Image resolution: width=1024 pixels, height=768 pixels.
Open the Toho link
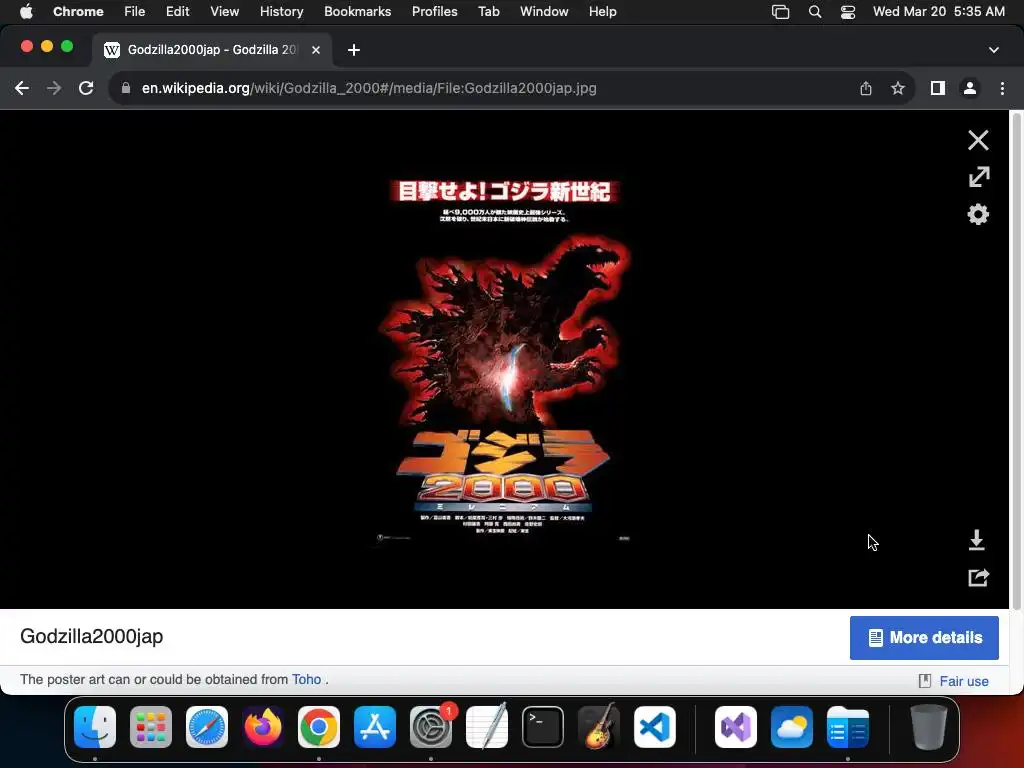coord(306,679)
